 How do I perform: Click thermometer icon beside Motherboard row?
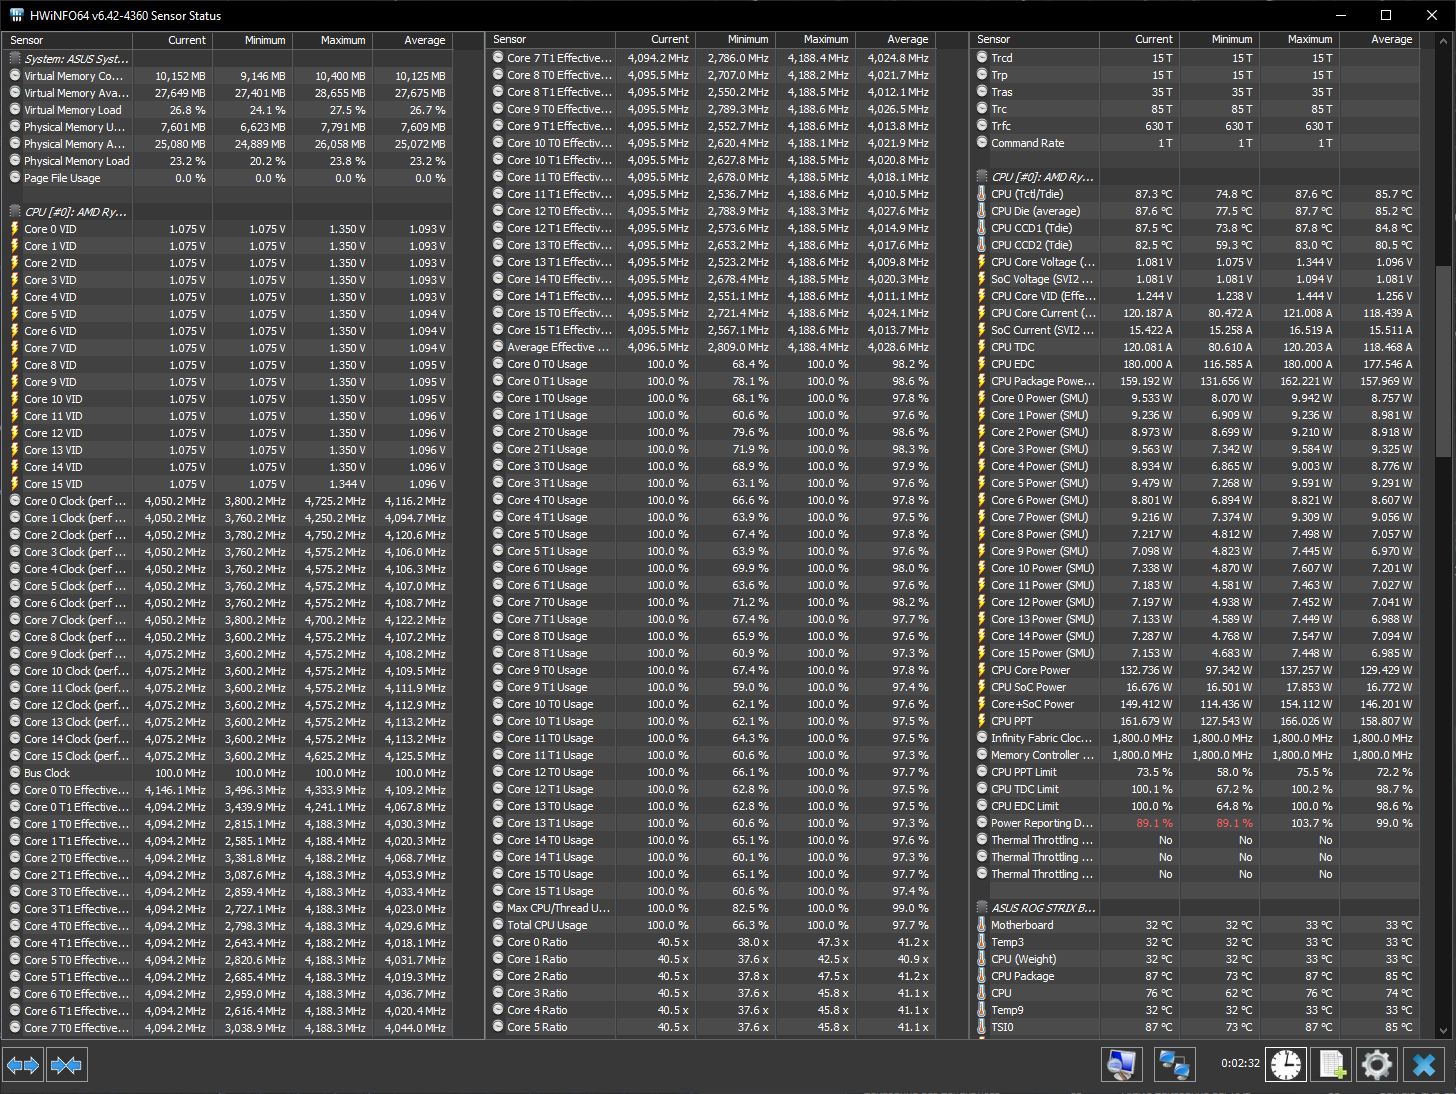(x=982, y=925)
